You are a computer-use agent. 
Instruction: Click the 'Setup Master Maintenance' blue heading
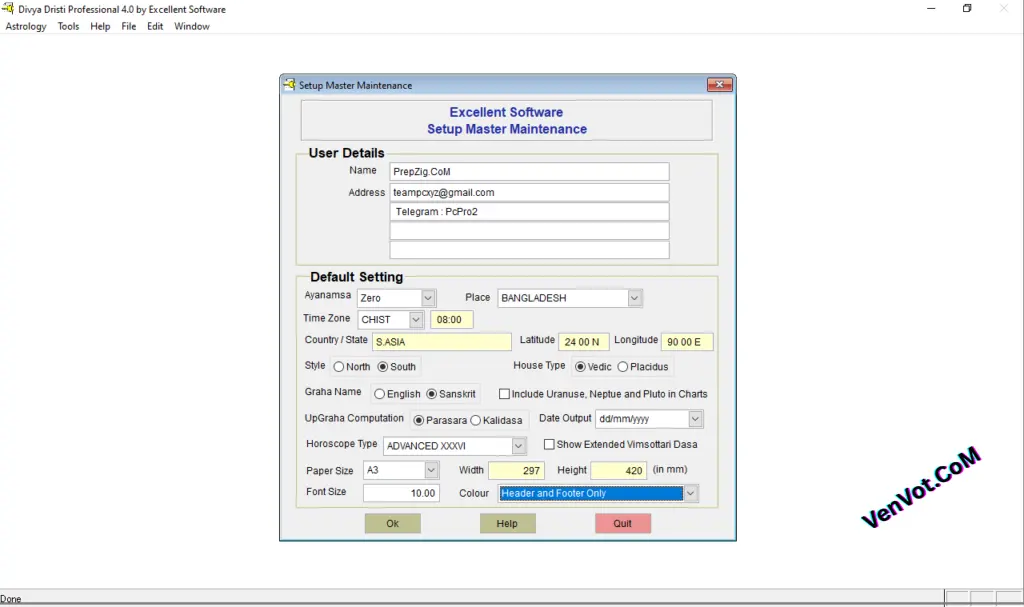(x=507, y=129)
